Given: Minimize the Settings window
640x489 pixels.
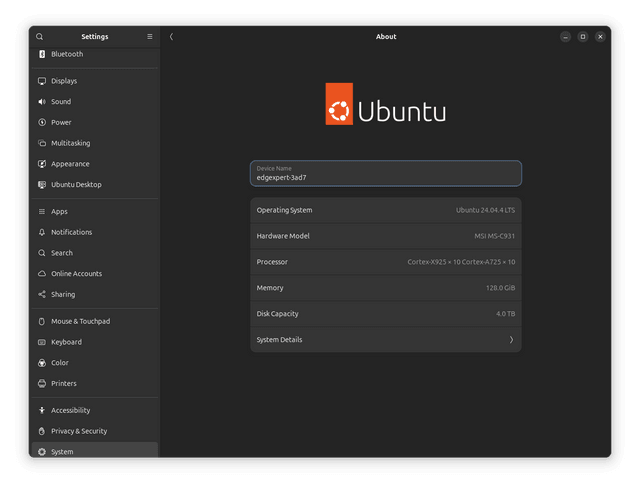Looking at the screenshot, I should [x=565, y=37].
